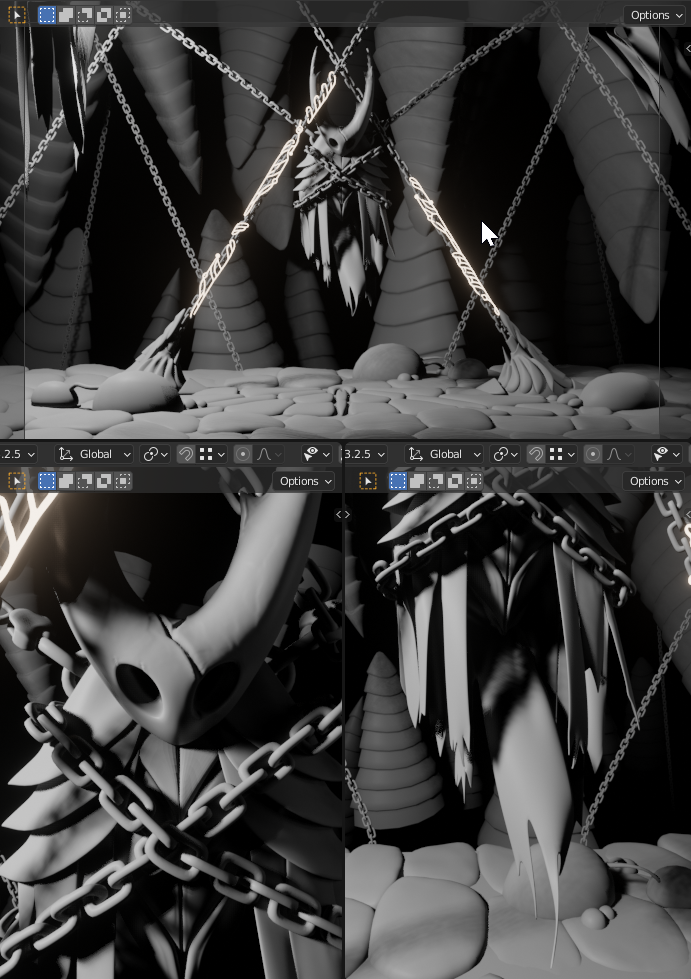The width and height of the screenshot is (691, 979).
Task: Click the tweak select tool icon in the horned mask viewport
Action: tap(17, 481)
